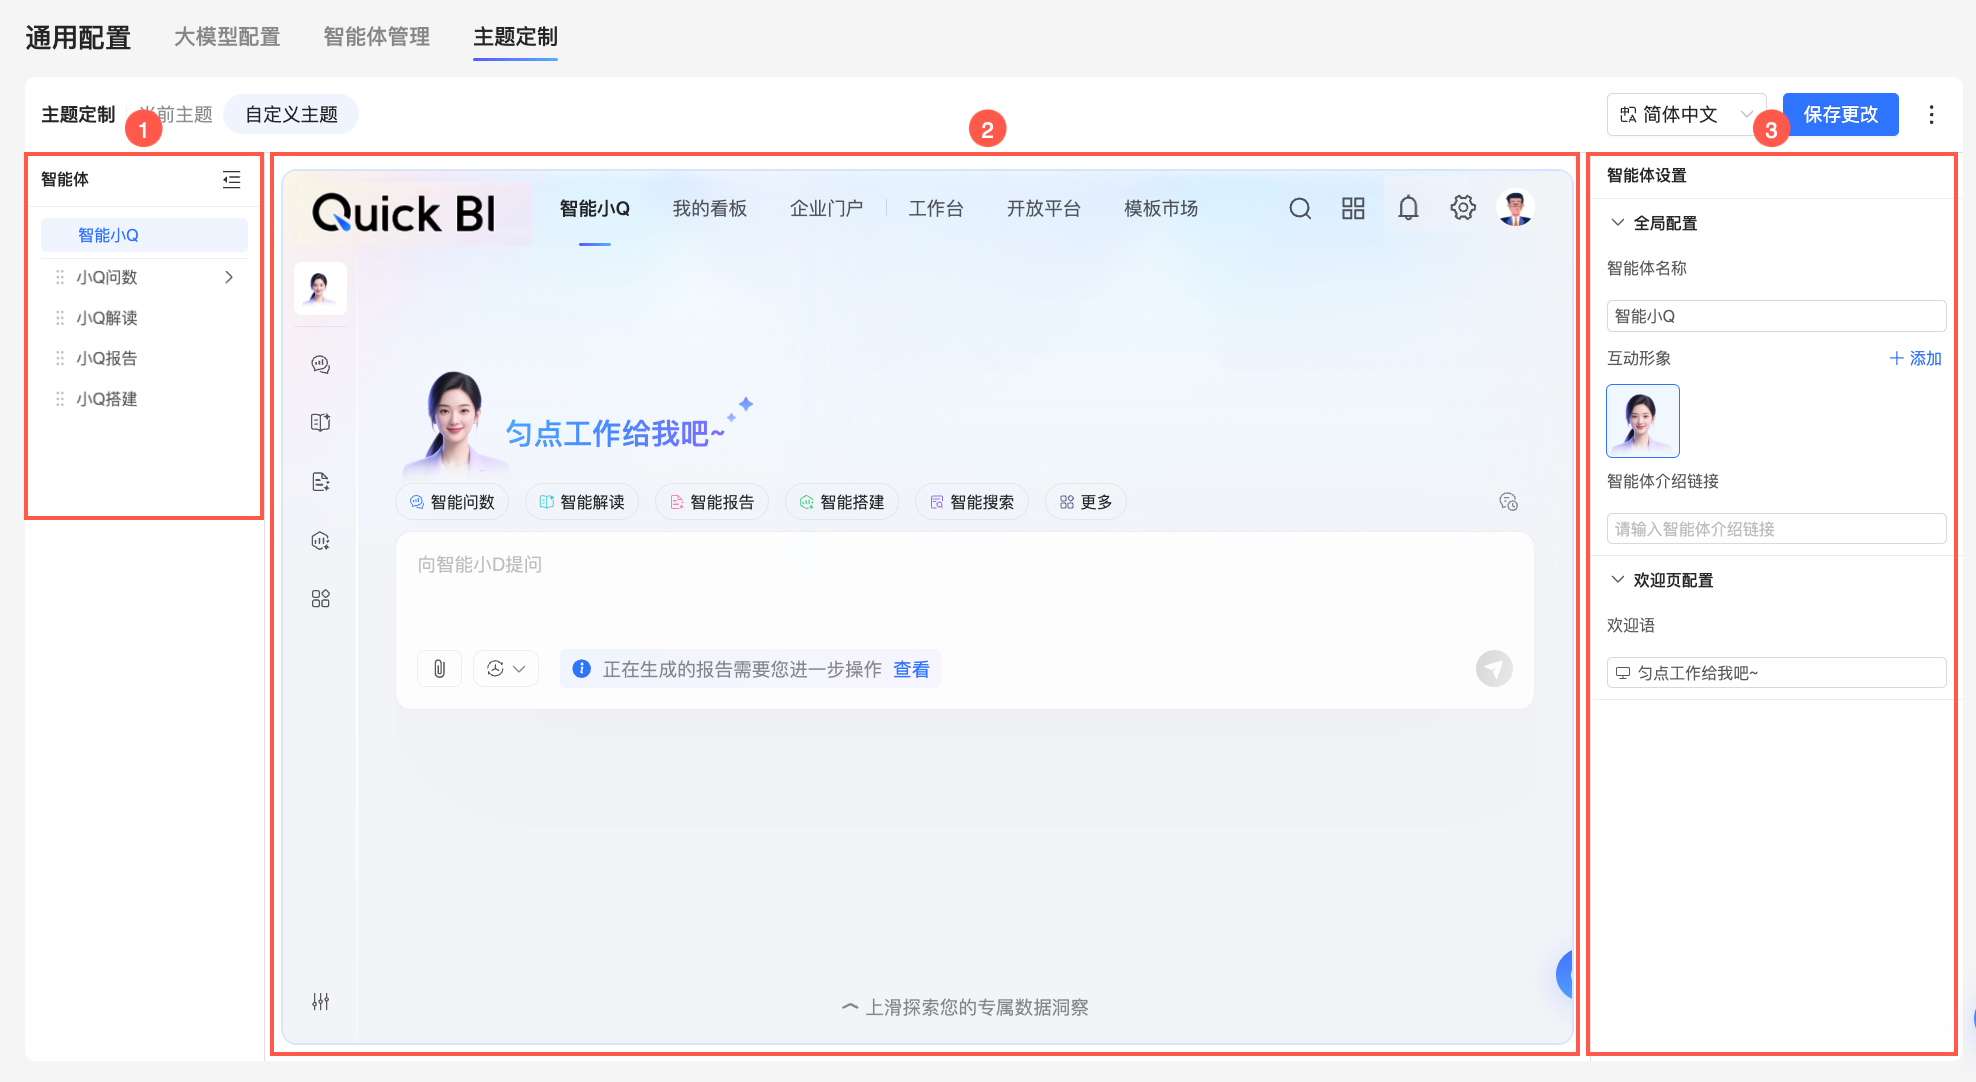
Task: Click the send arrow button
Action: [x=1494, y=669]
